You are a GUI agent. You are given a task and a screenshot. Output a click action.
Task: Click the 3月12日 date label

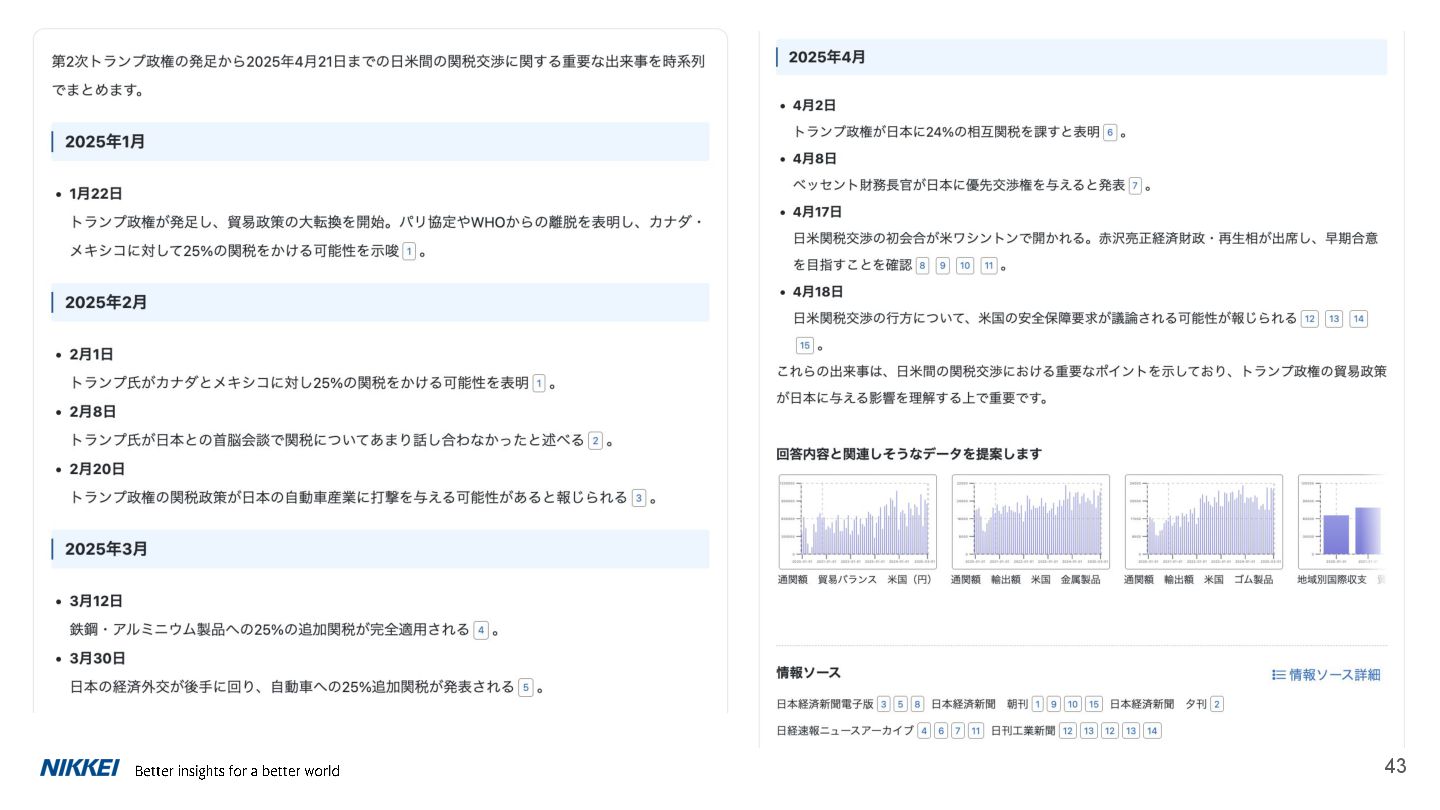click(x=96, y=601)
